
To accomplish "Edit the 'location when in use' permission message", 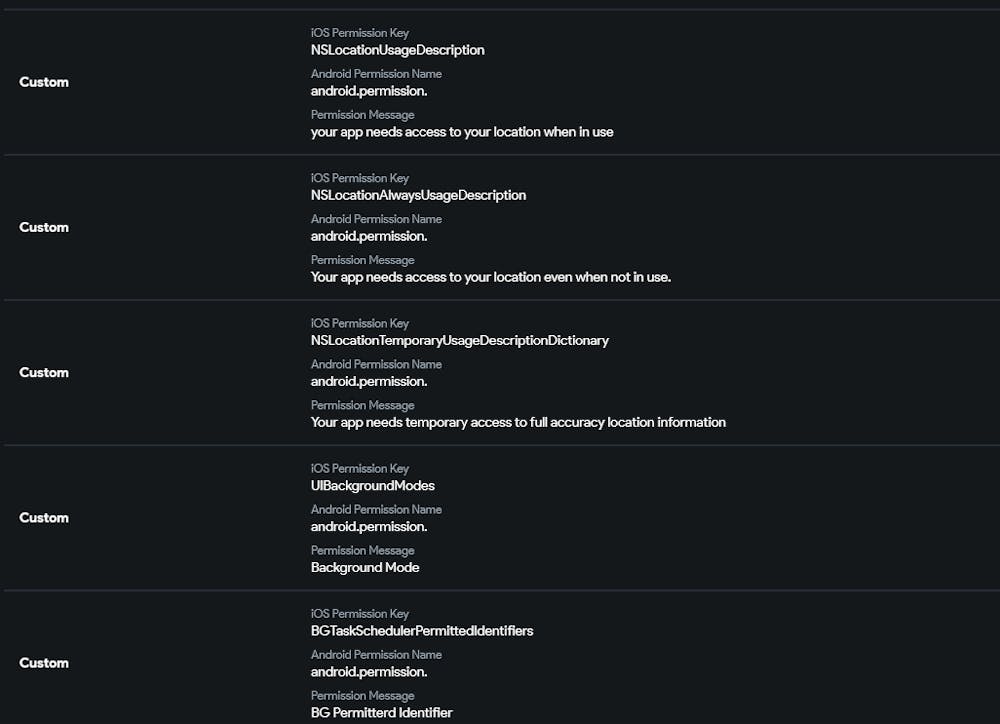I will pos(462,132).
